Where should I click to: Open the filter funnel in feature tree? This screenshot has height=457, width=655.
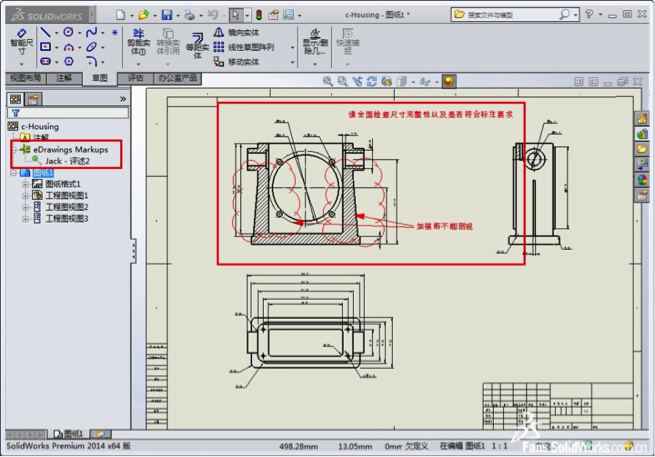(15, 113)
